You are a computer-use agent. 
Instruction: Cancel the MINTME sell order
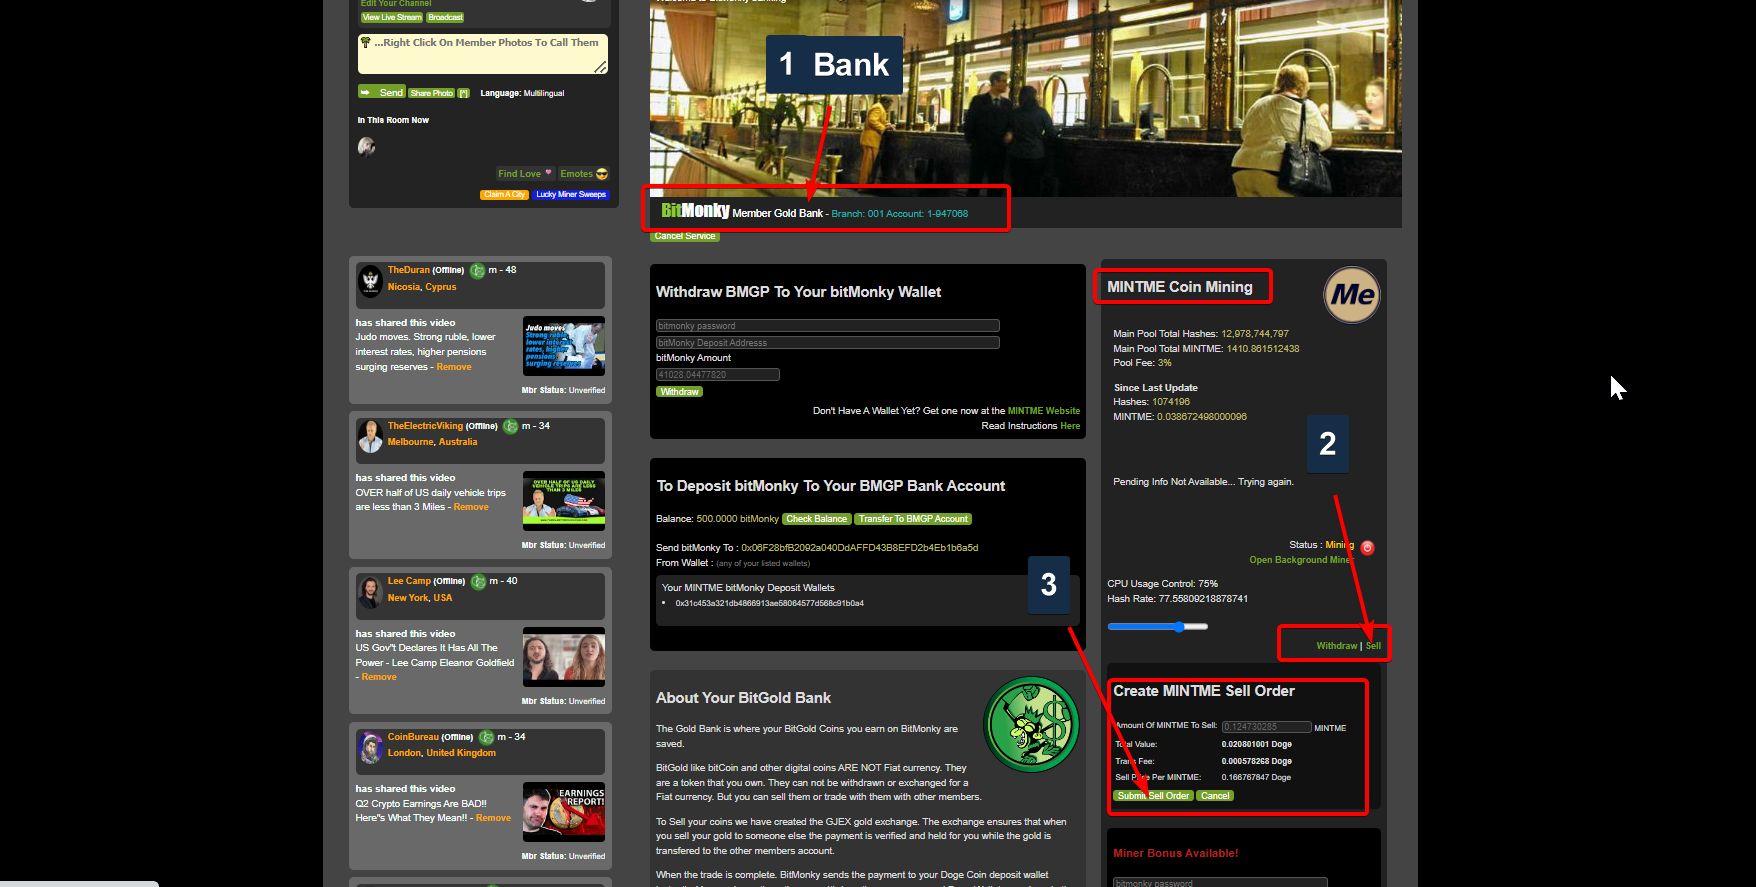click(1215, 796)
